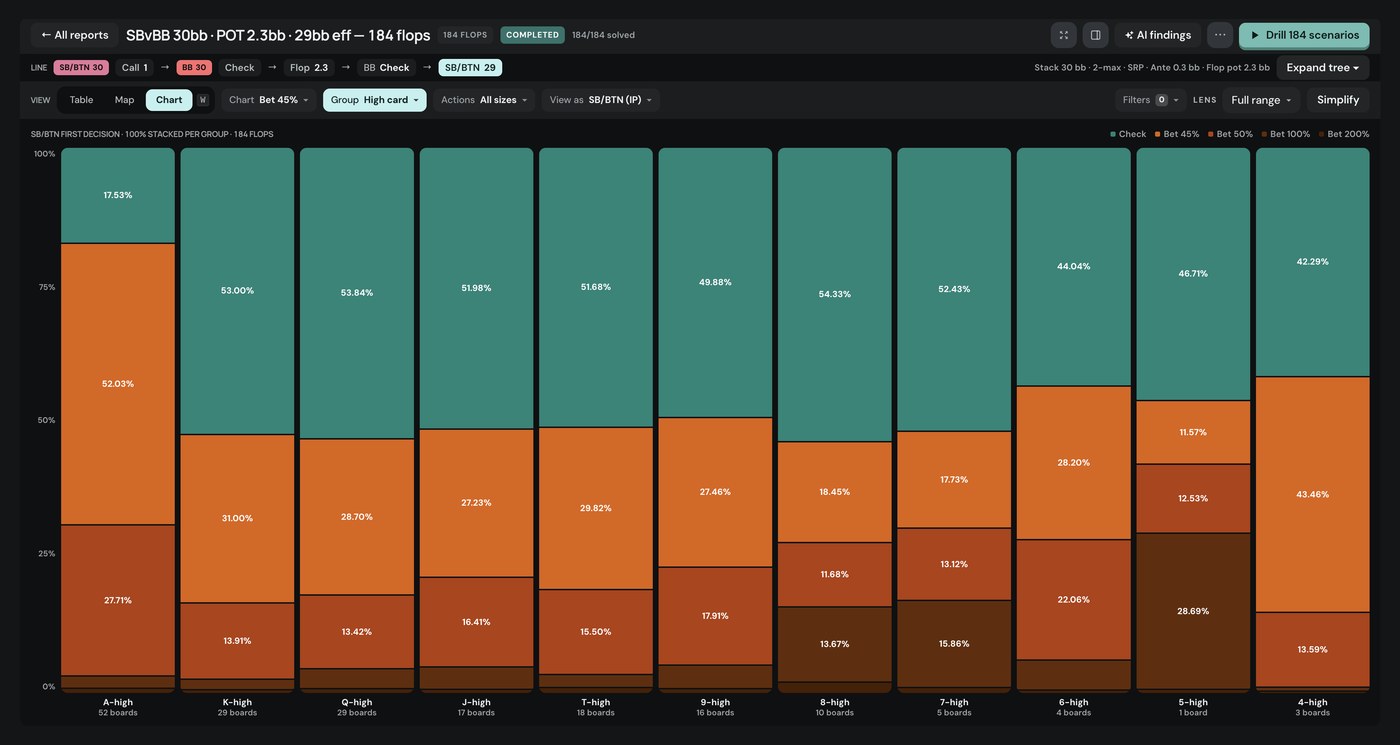Start Drill 184 scenarios
Image resolution: width=1400 pixels, height=745 pixels.
click(x=1304, y=35)
